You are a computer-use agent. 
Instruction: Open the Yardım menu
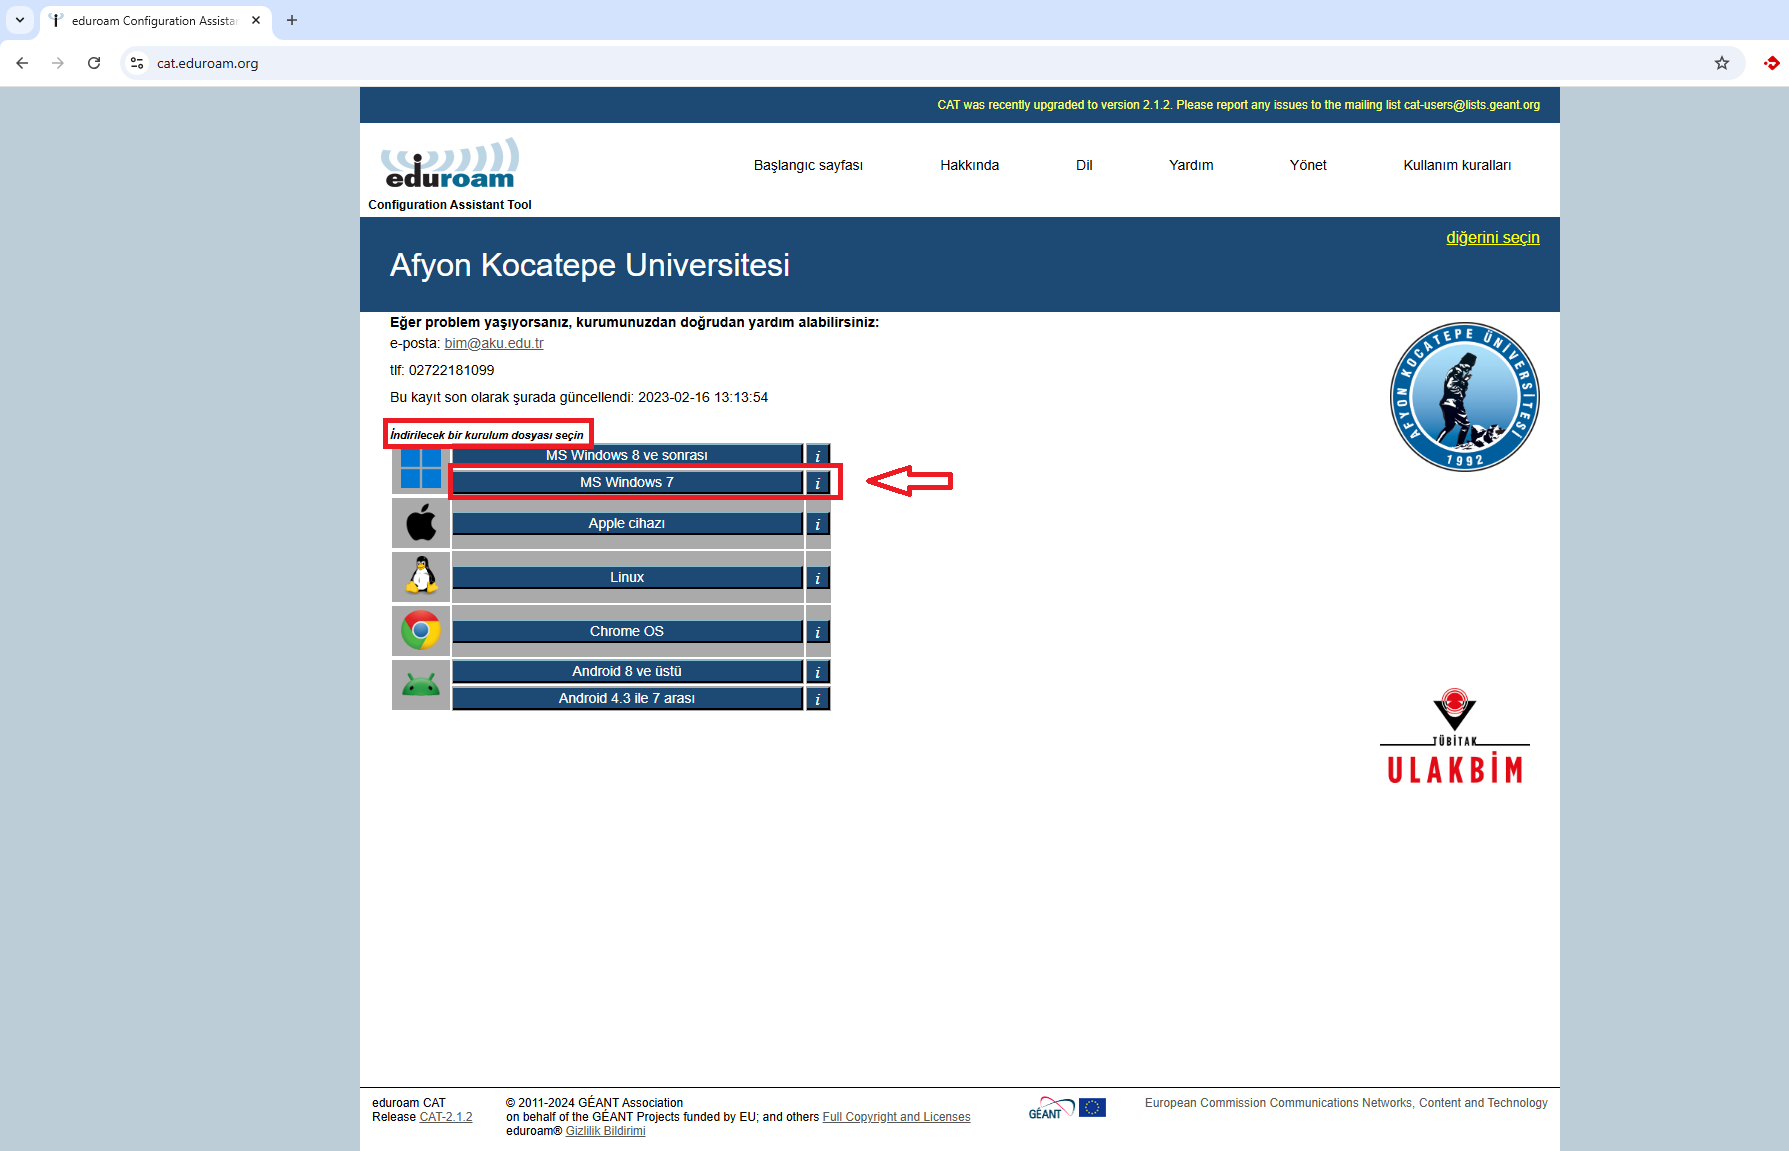pos(1191,165)
